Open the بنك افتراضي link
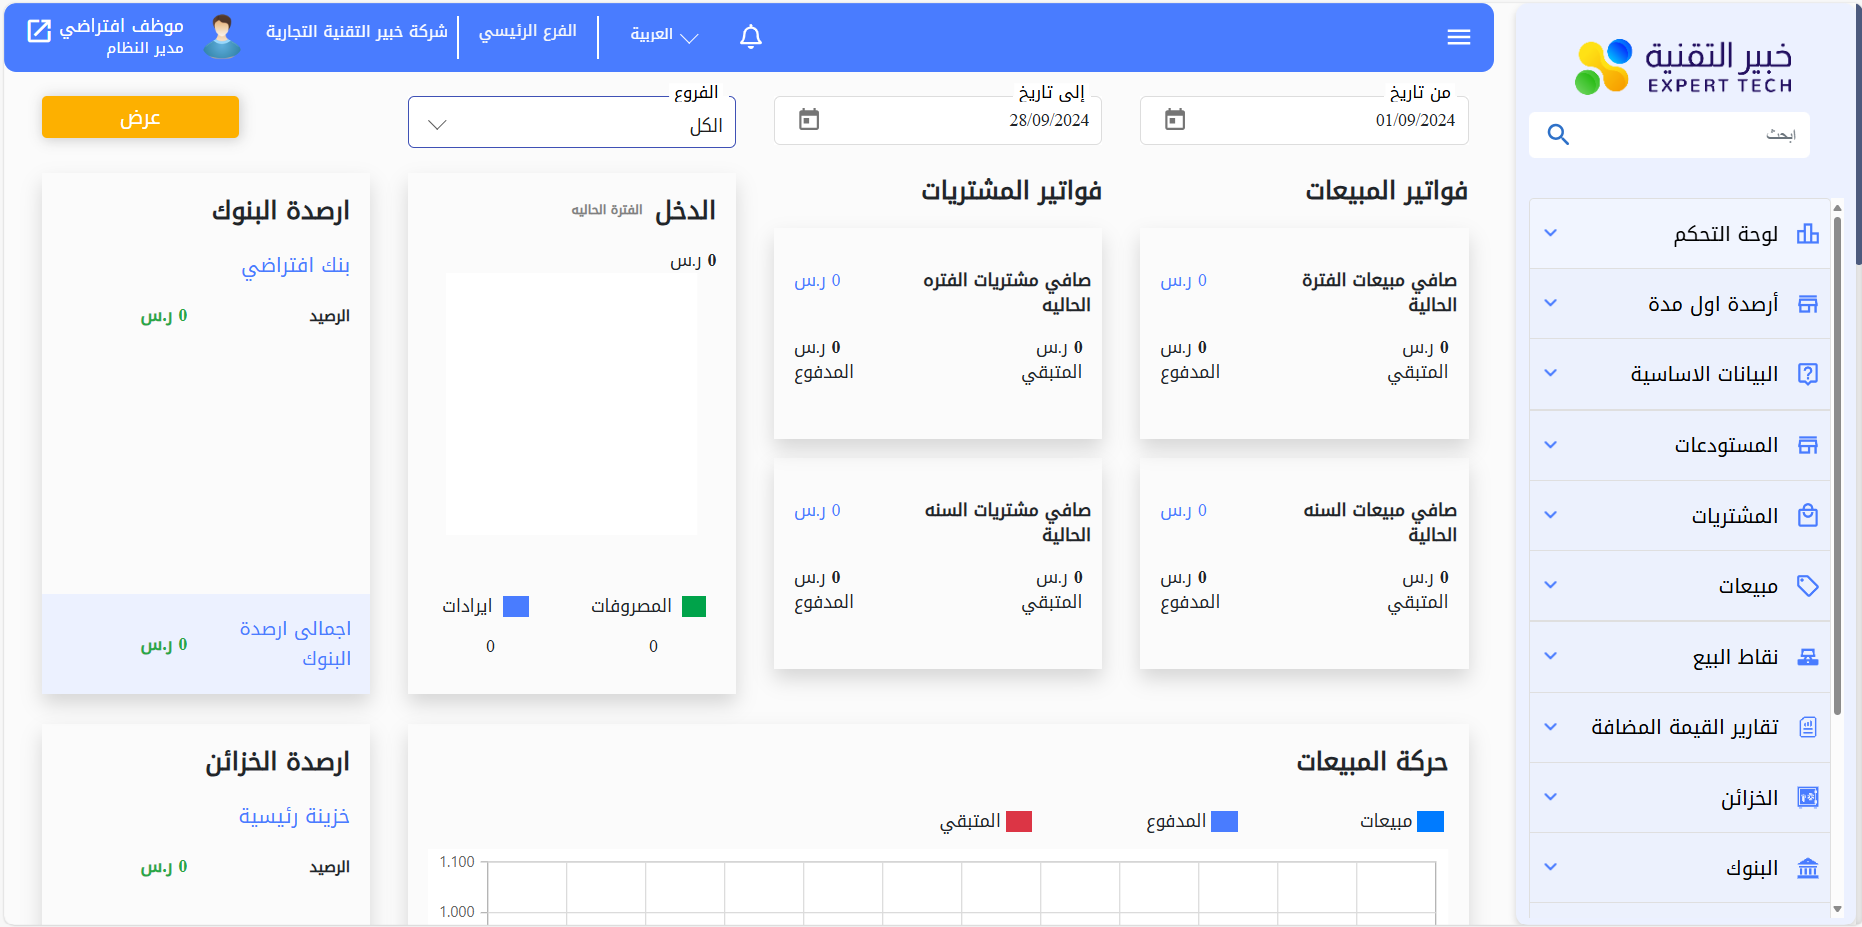 (x=295, y=265)
